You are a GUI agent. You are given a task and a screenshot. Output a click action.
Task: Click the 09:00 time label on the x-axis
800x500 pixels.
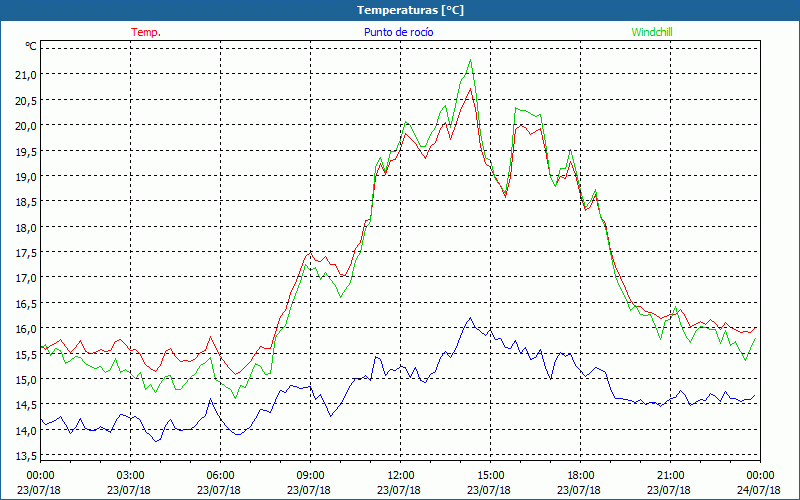tap(310, 475)
